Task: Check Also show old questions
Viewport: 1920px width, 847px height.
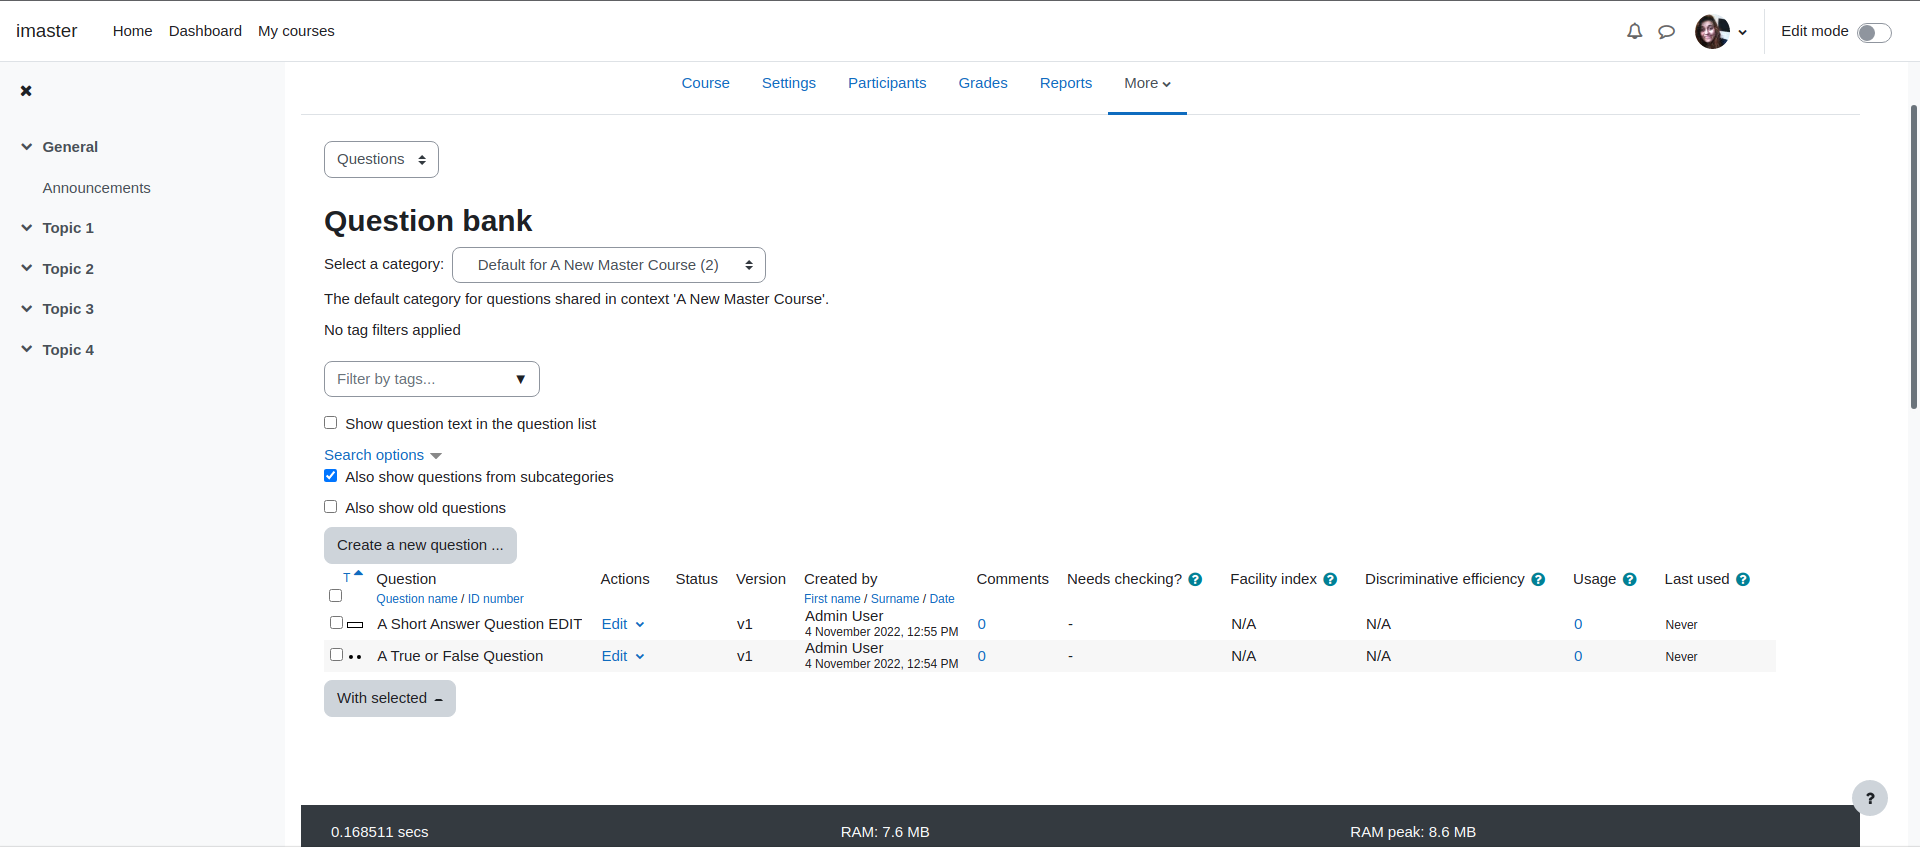Action: point(330,507)
